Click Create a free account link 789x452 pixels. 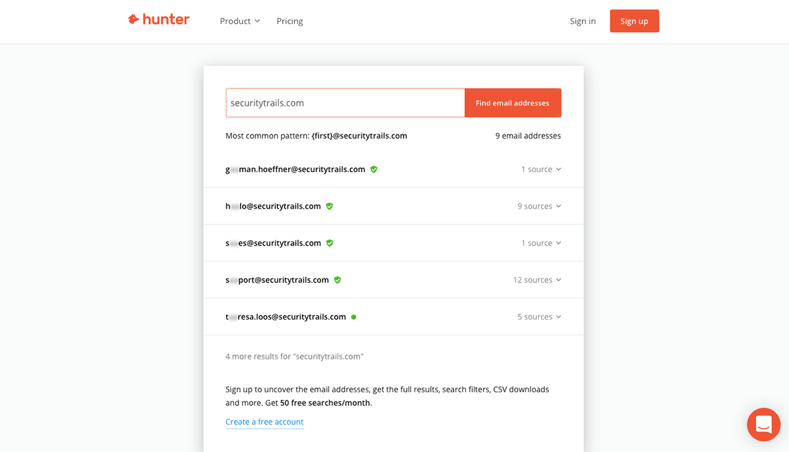(265, 422)
